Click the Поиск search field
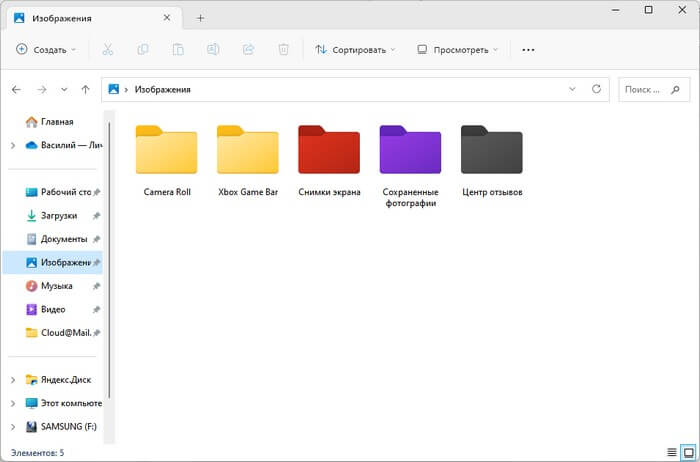 (652, 89)
